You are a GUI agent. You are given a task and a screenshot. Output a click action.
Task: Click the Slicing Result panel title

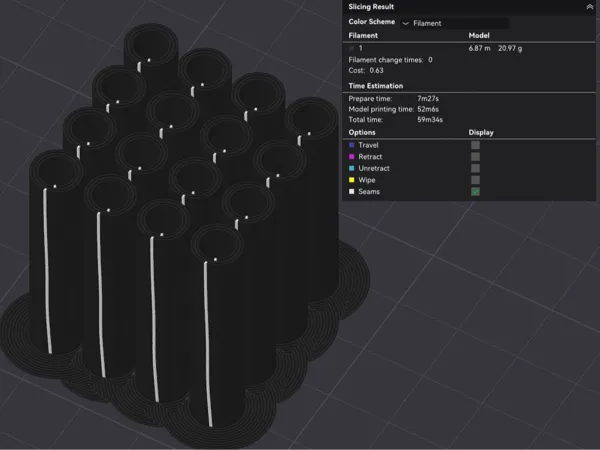coord(371,7)
